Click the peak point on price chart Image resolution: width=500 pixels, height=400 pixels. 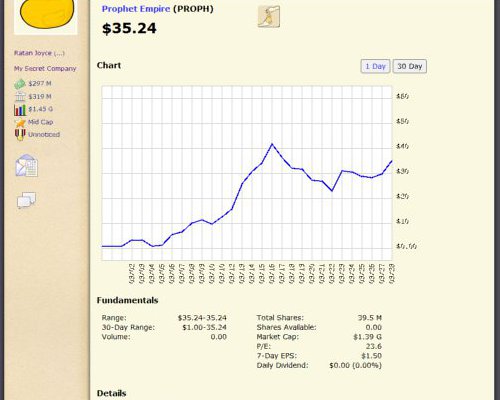tap(272, 144)
